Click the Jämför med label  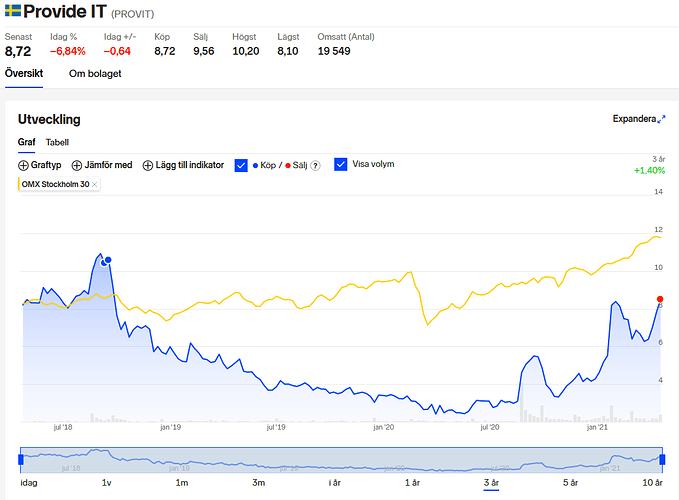click(108, 165)
